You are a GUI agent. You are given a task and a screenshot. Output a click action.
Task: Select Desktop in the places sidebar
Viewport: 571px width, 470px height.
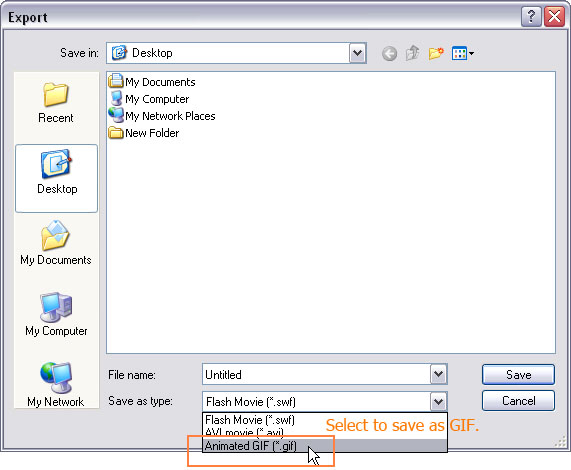pos(56,178)
